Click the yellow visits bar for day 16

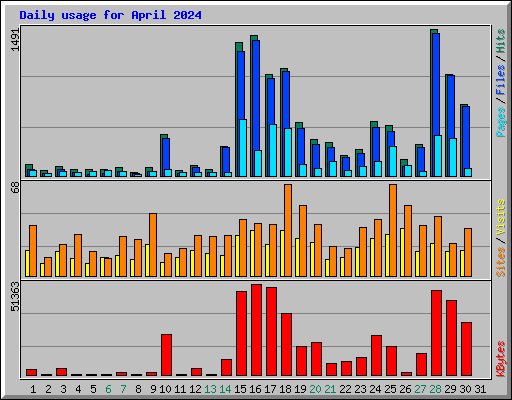point(252,253)
